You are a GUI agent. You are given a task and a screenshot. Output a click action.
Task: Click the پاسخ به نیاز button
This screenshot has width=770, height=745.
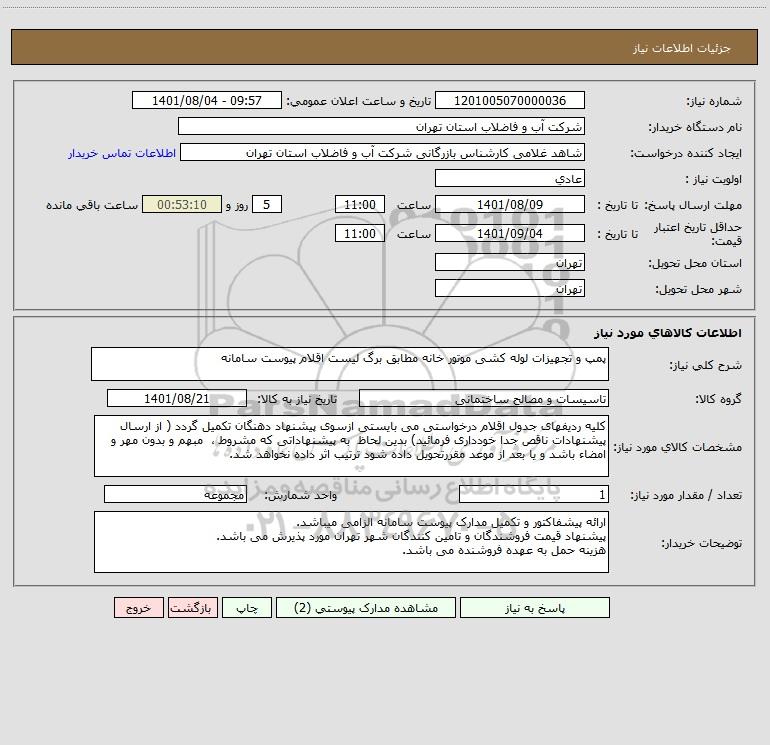click(x=535, y=607)
